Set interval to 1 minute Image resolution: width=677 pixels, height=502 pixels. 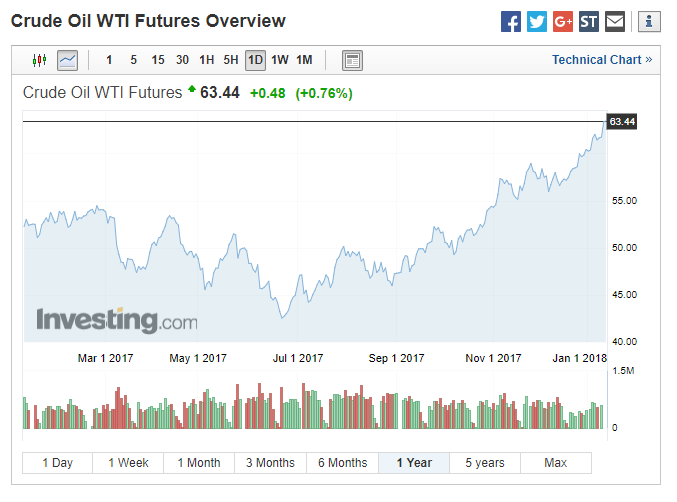tap(109, 60)
